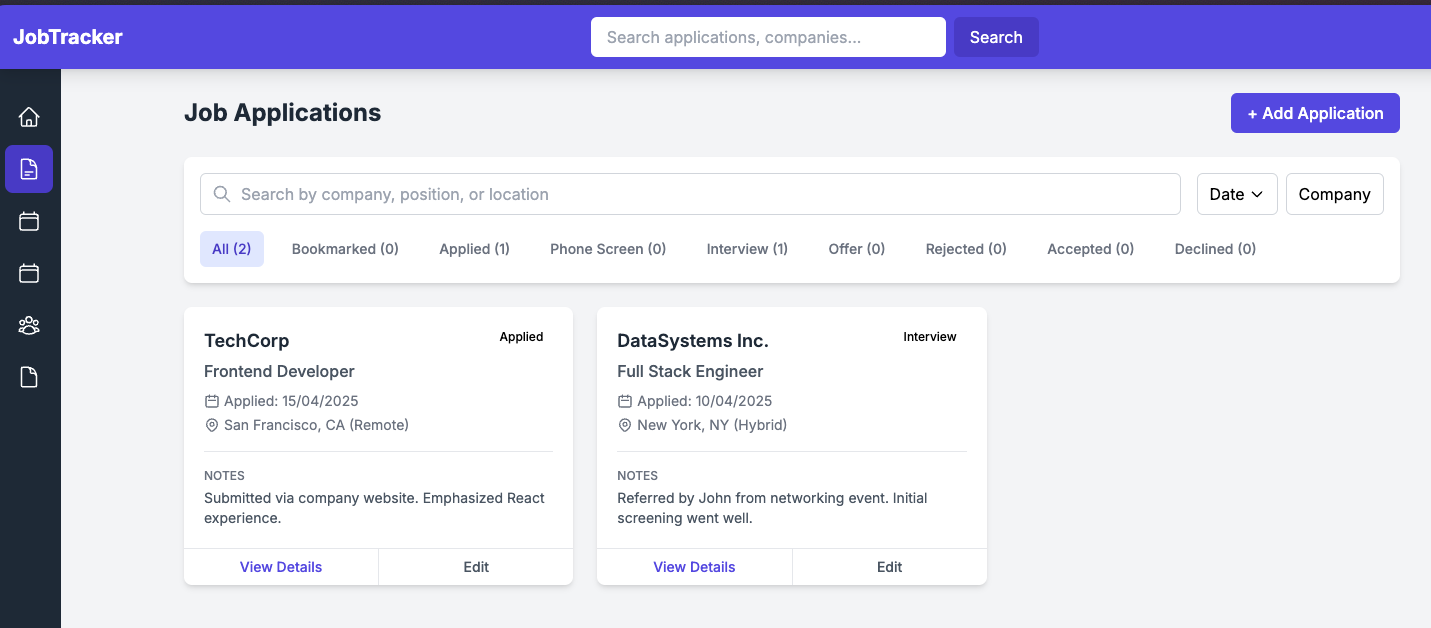Image resolution: width=1431 pixels, height=628 pixels.
Task: View Details of DataSystems Inc. application
Action: point(694,567)
